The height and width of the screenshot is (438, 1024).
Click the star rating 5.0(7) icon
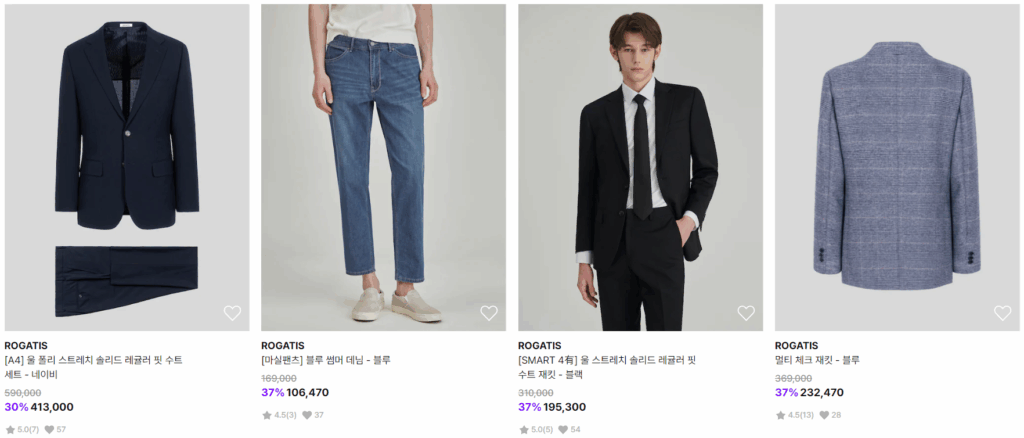[x=10, y=430]
